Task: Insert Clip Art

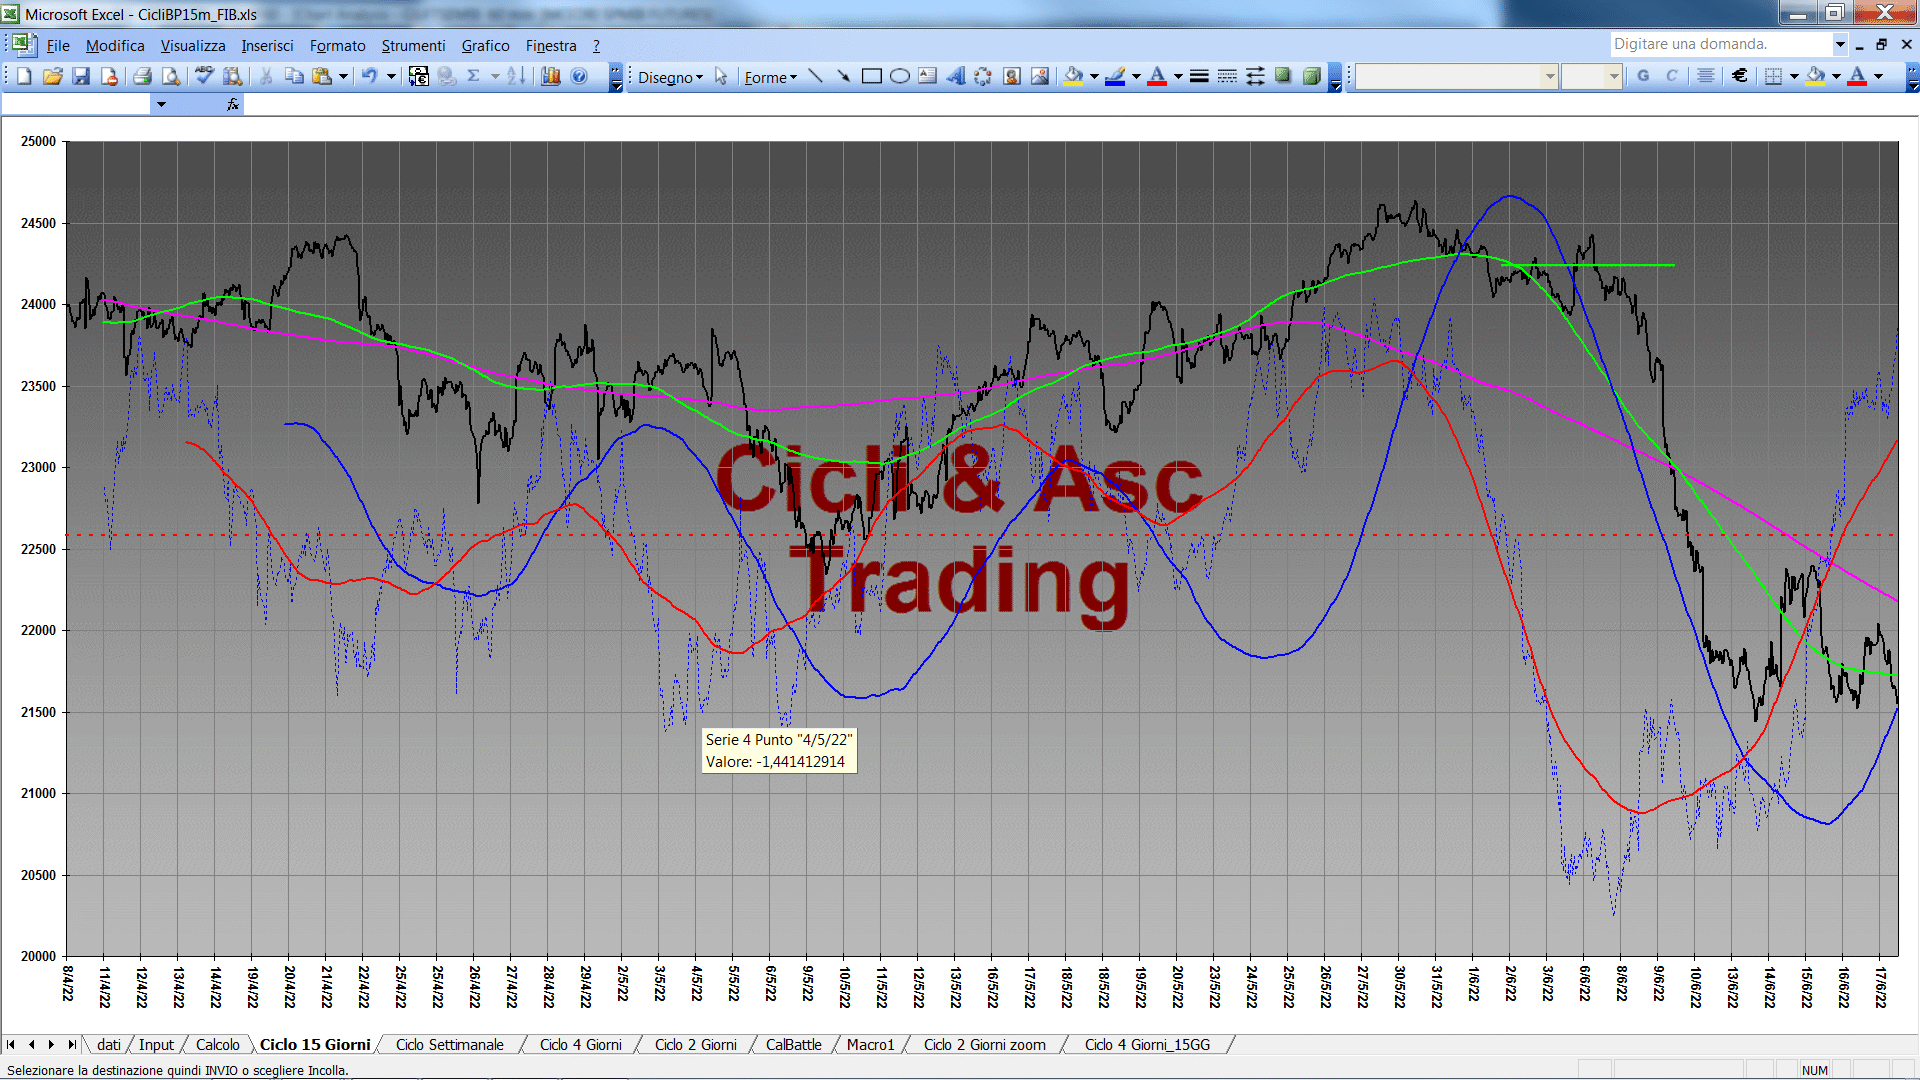Action: (1011, 76)
